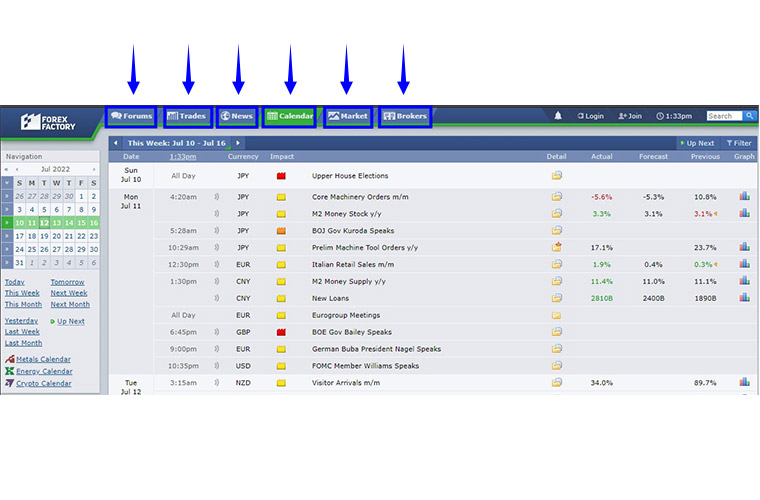Go to the Market tab
Image resolution: width=760 pixels, height=500 pixels.
(x=348, y=116)
